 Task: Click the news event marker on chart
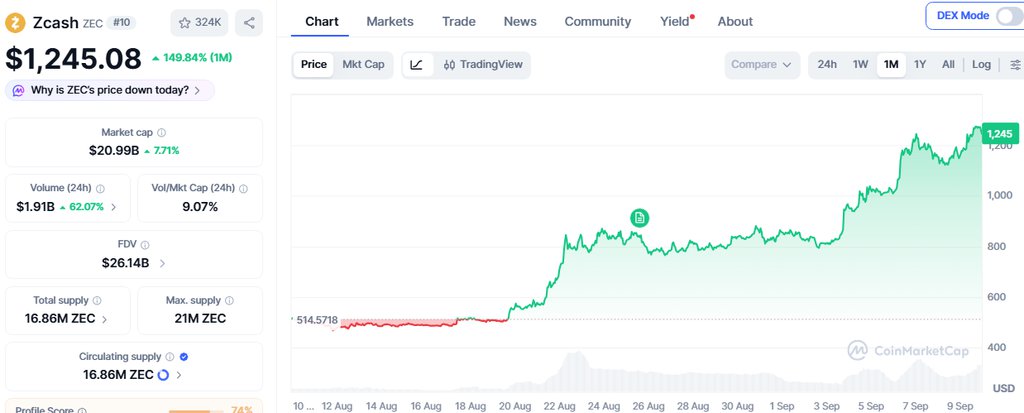click(x=639, y=218)
